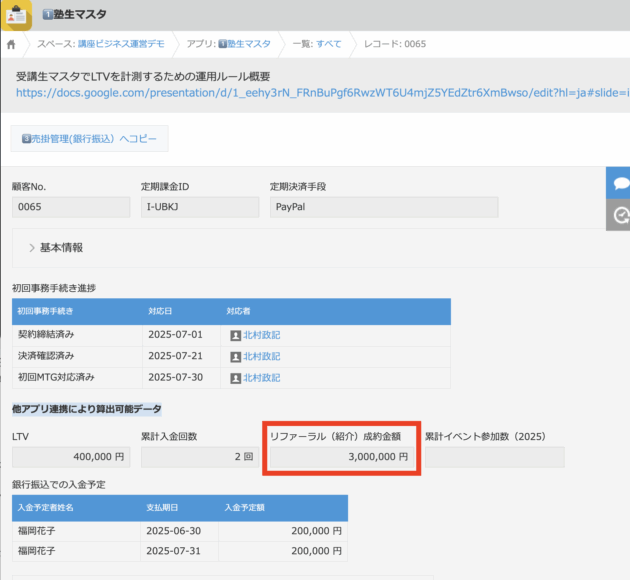This screenshot has width=630, height=580.
Task: Open the すべて list view link
Action: [328, 45]
